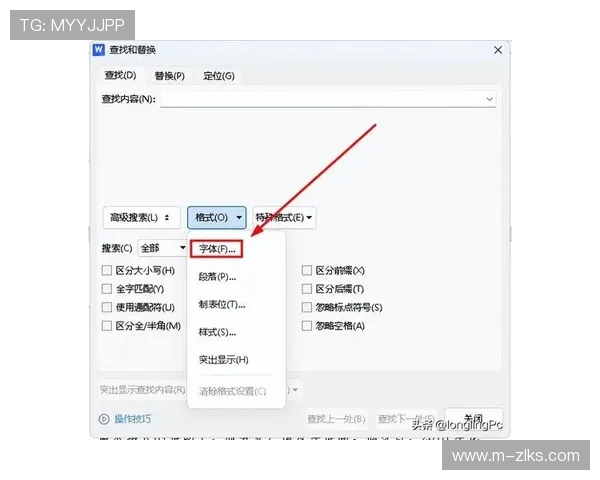Click the play-circle icon beside 操作技巧
The width and height of the screenshot is (600, 480).
104,419
